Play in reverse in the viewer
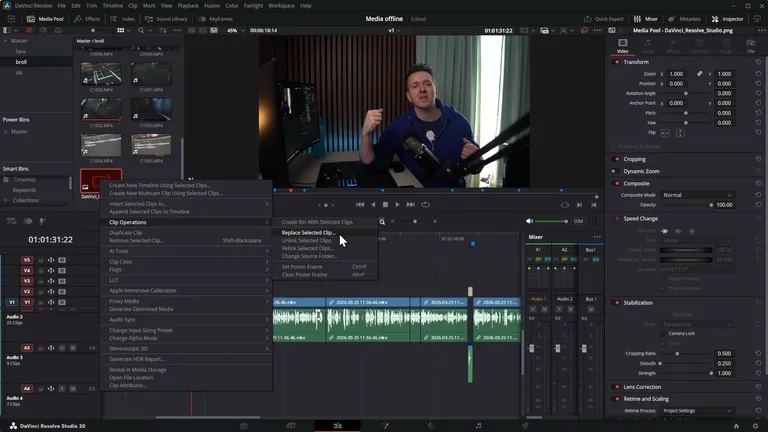 pos(373,205)
